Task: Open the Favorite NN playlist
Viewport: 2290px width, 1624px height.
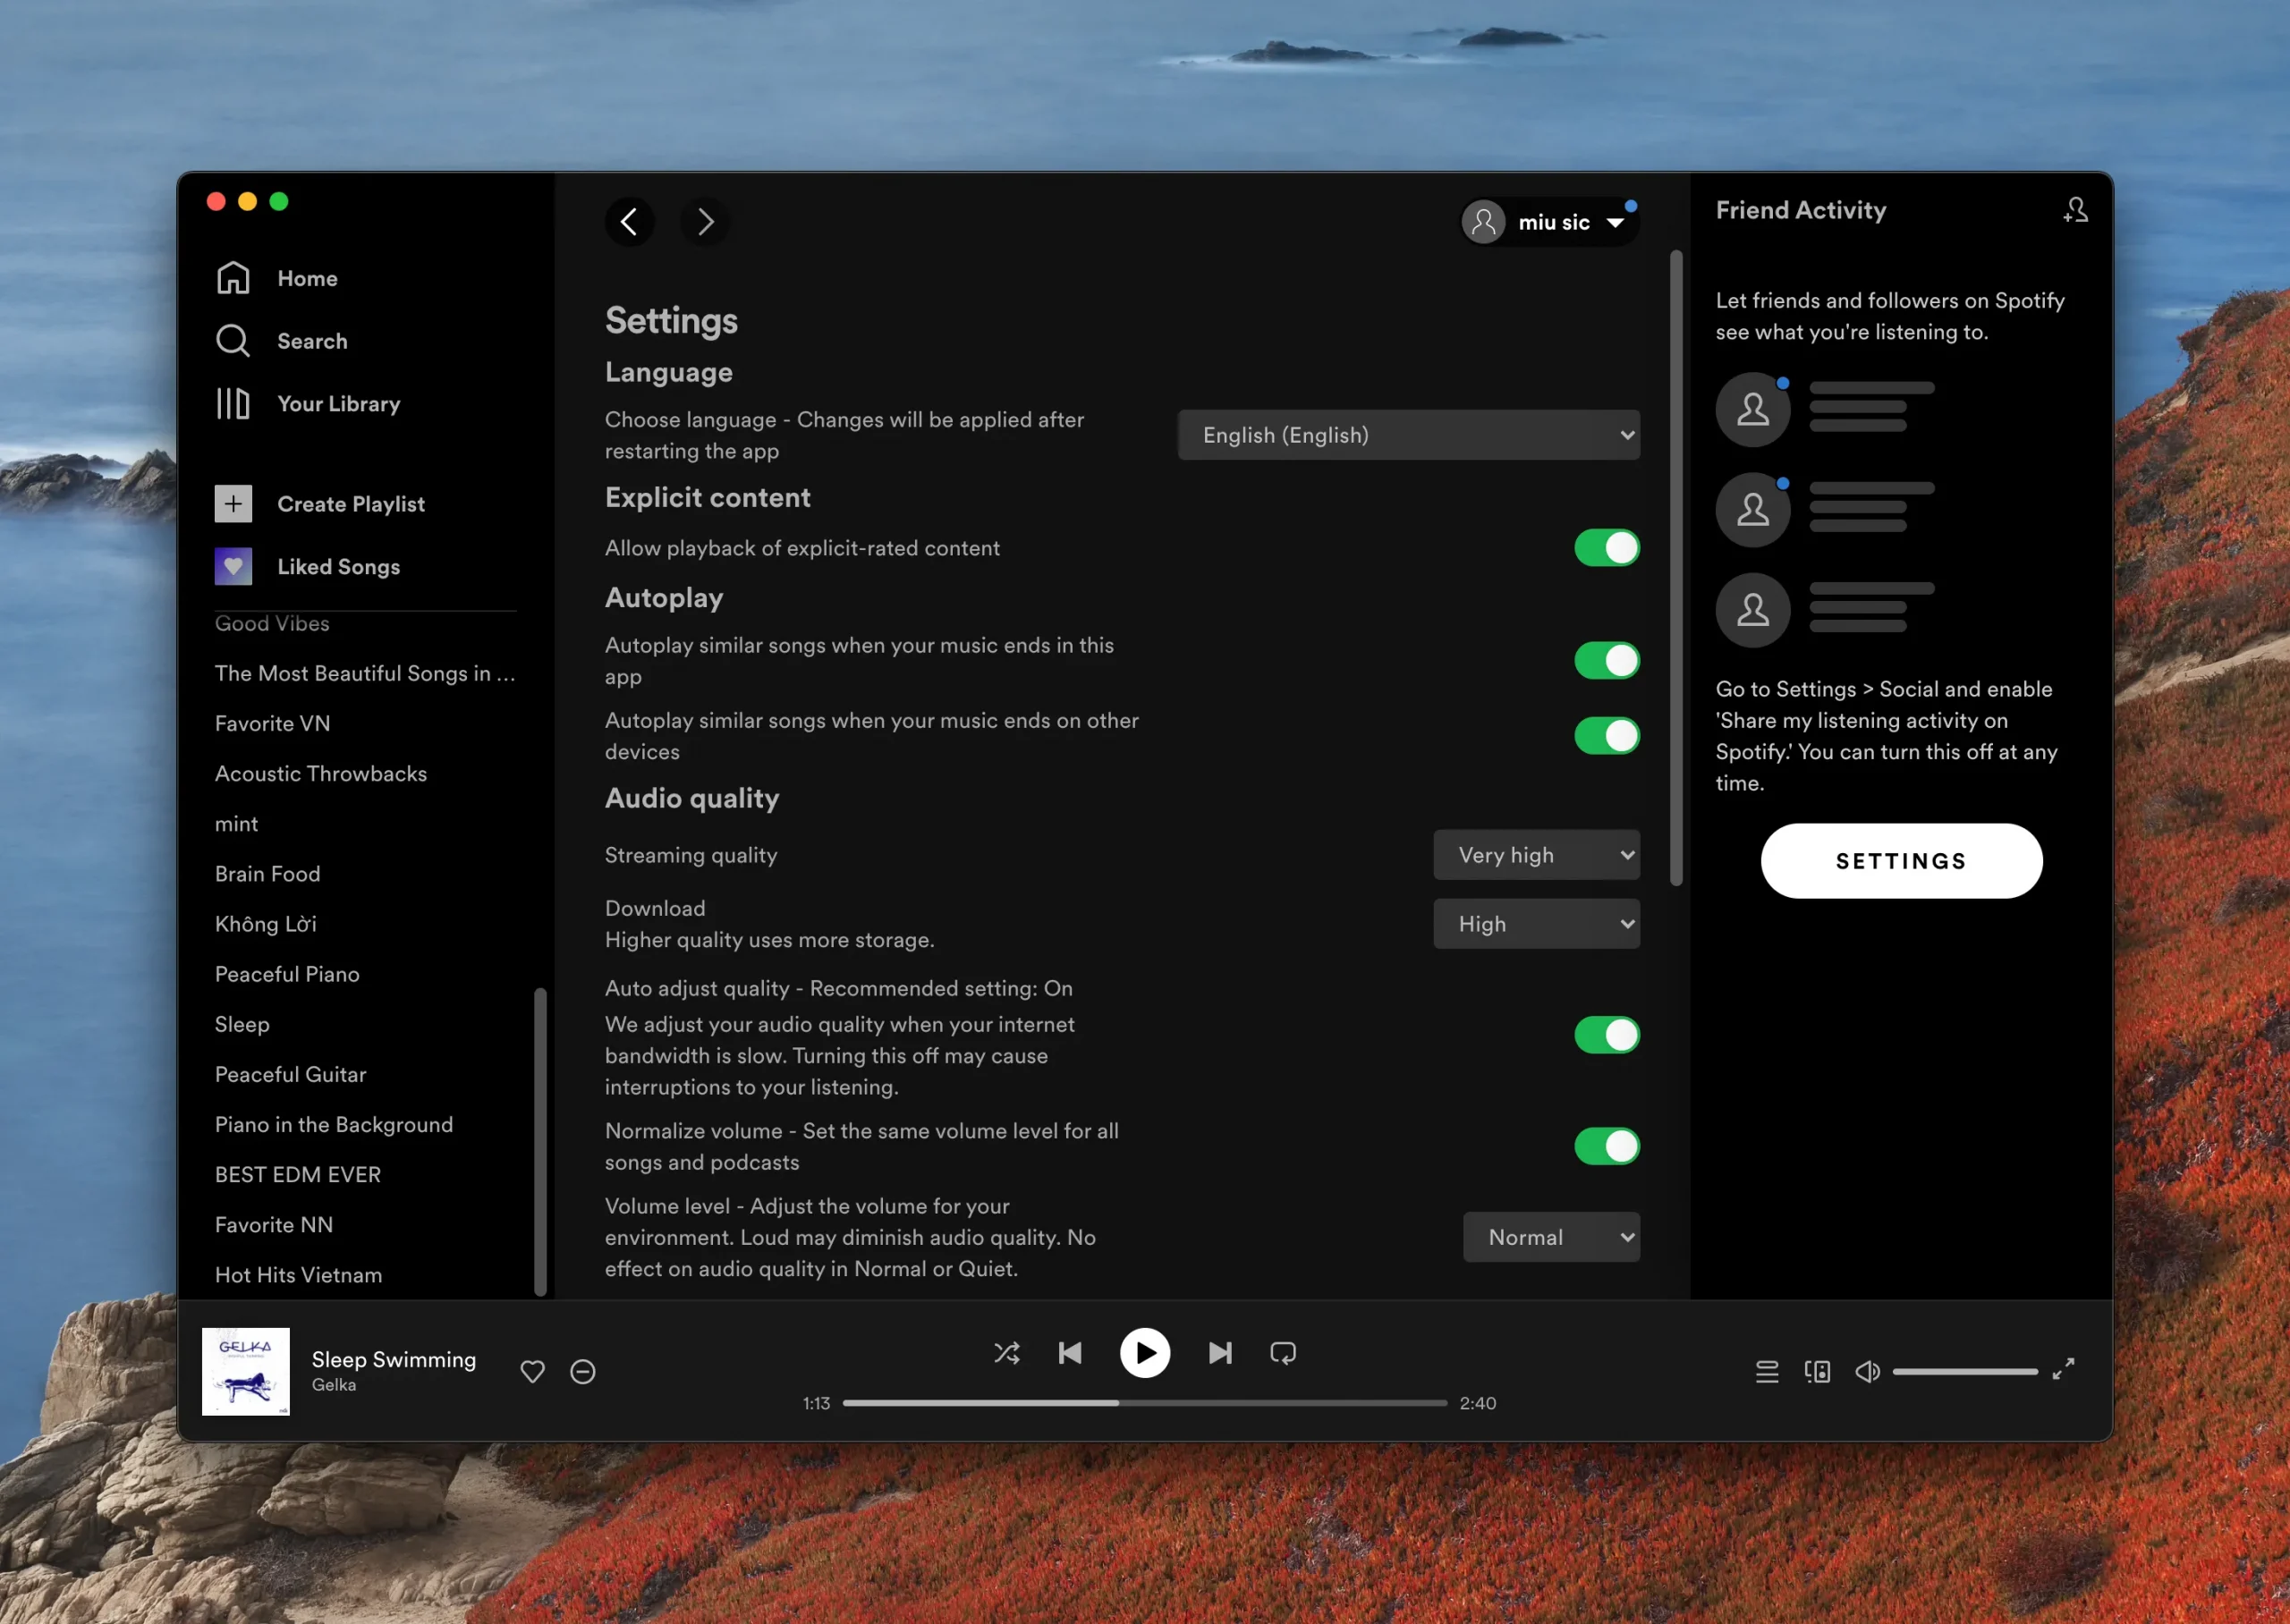Action: click(x=274, y=1225)
